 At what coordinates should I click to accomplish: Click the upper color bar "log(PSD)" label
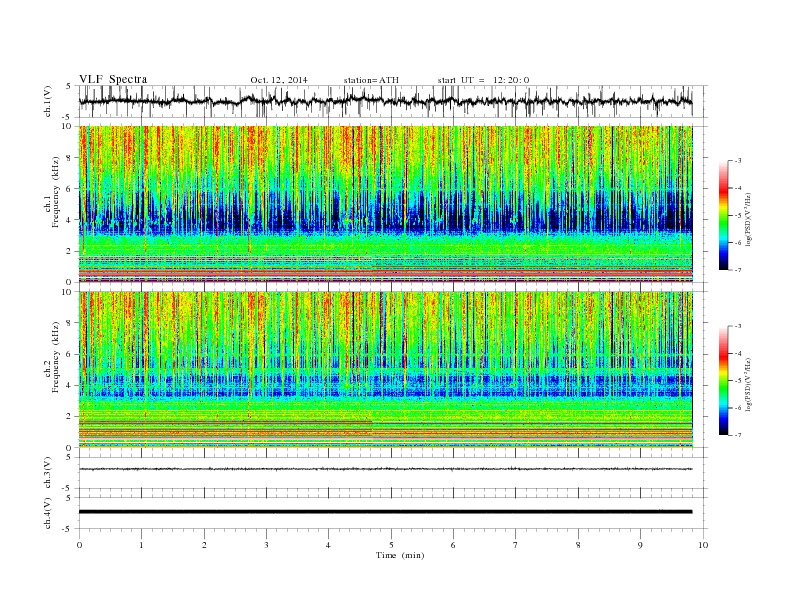749,219
